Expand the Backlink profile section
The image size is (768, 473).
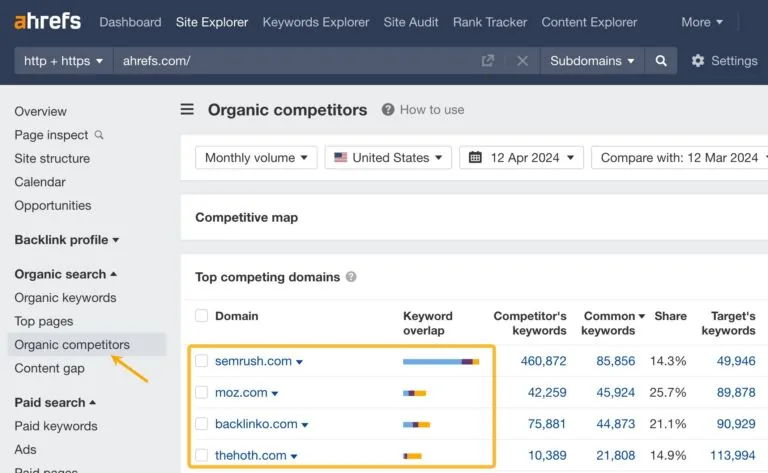(67, 239)
